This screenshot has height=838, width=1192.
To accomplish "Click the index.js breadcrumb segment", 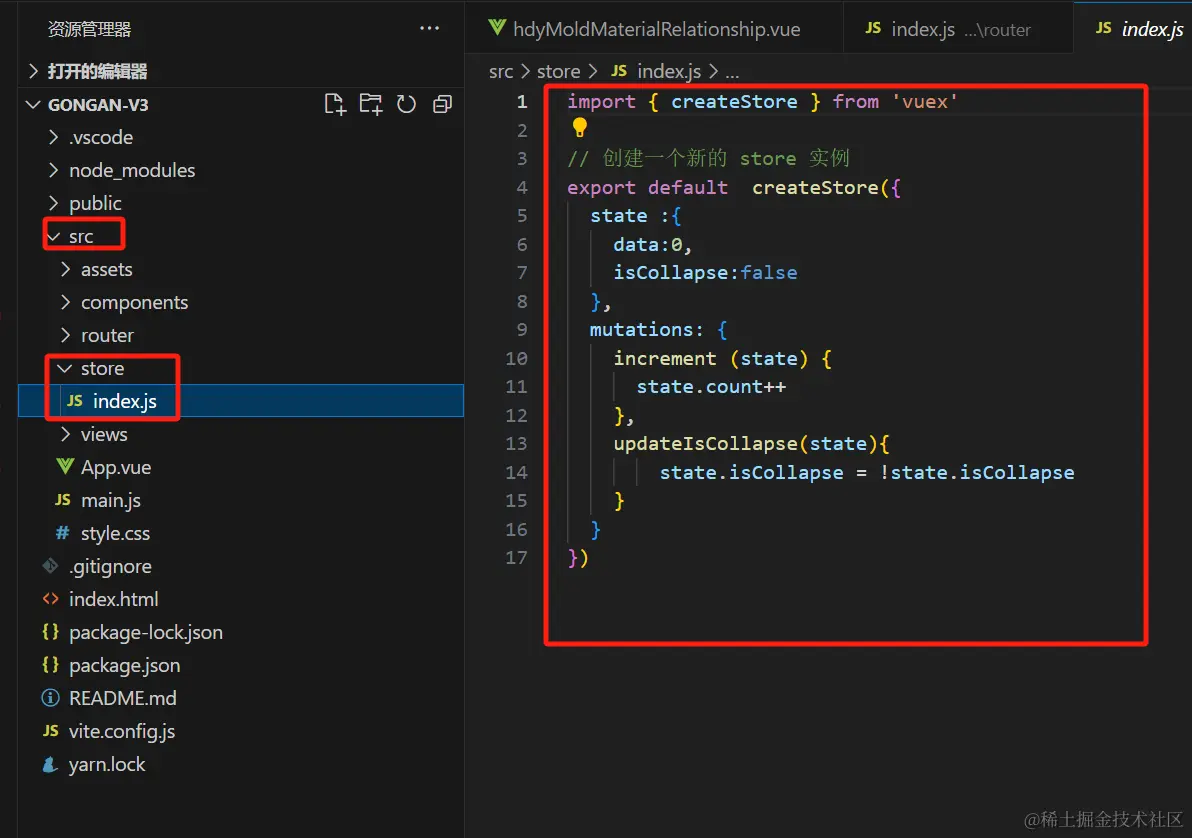I will (x=669, y=71).
